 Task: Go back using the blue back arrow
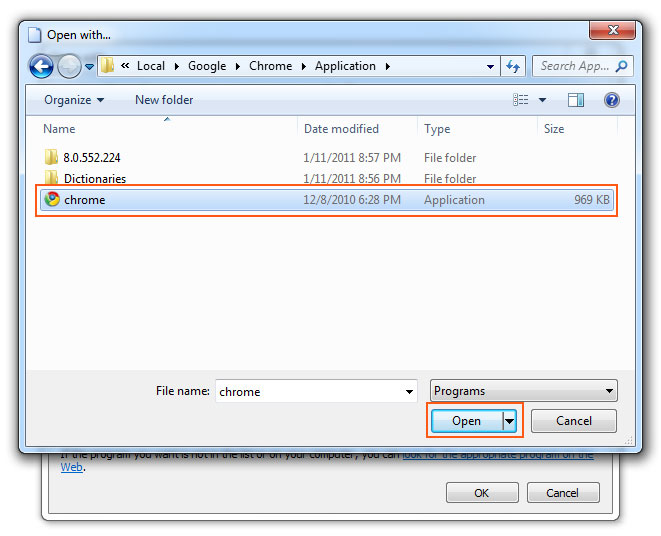pos(41,66)
